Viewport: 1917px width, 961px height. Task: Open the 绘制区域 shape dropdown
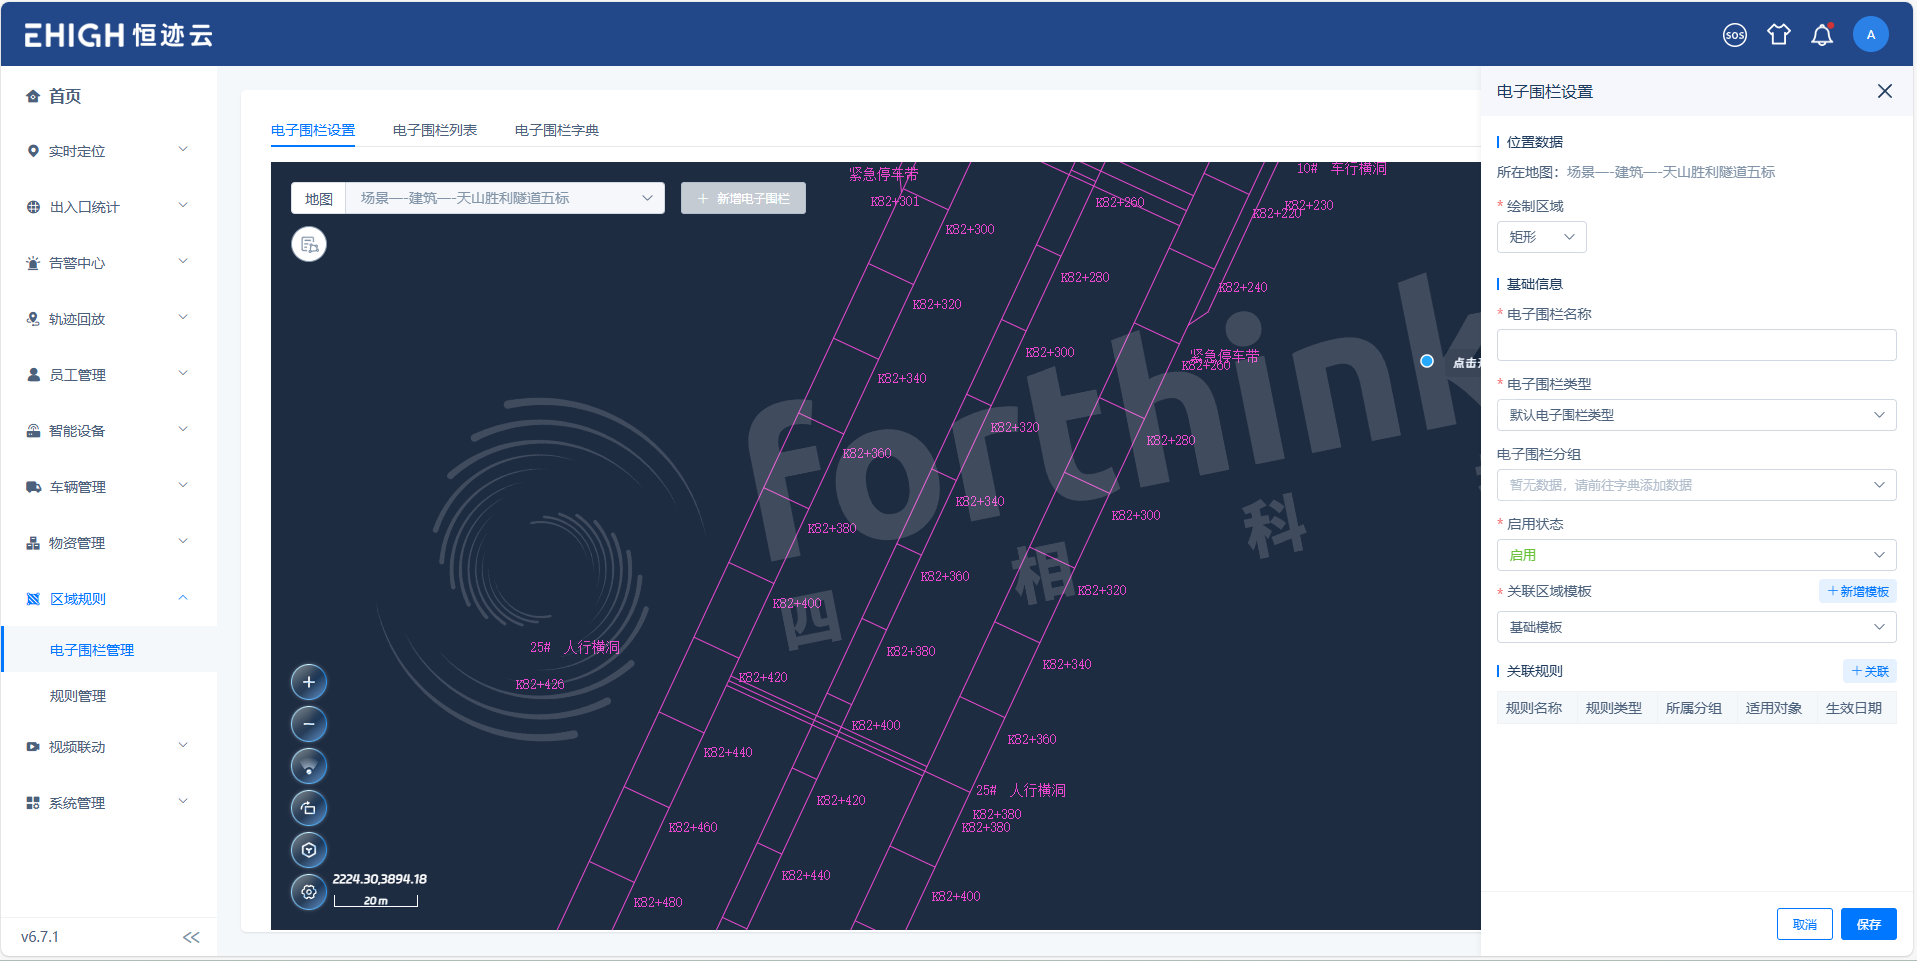(1541, 237)
